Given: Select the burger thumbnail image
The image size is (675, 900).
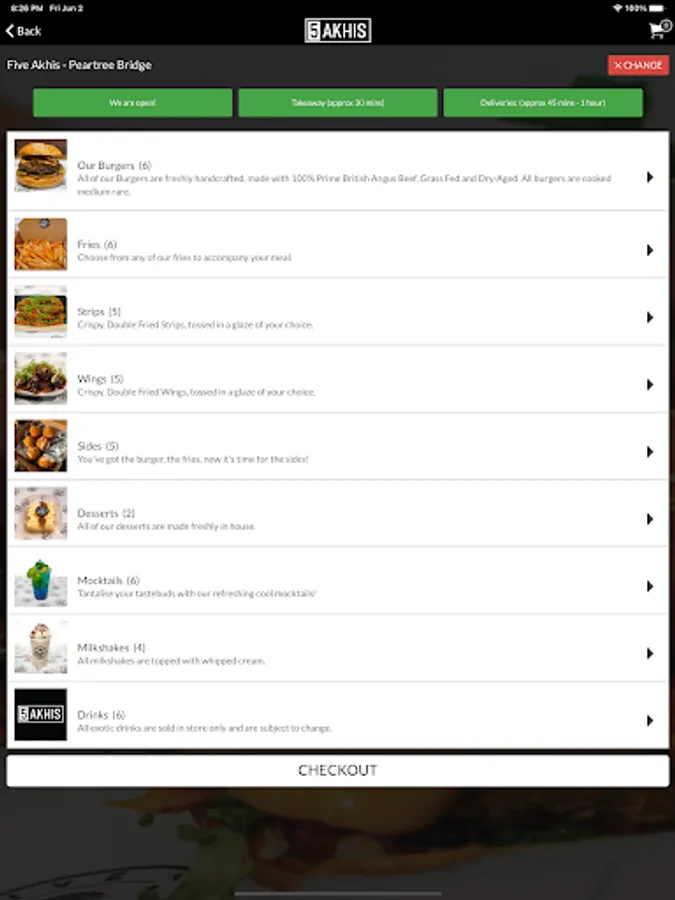Looking at the screenshot, I should click(x=41, y=166).
